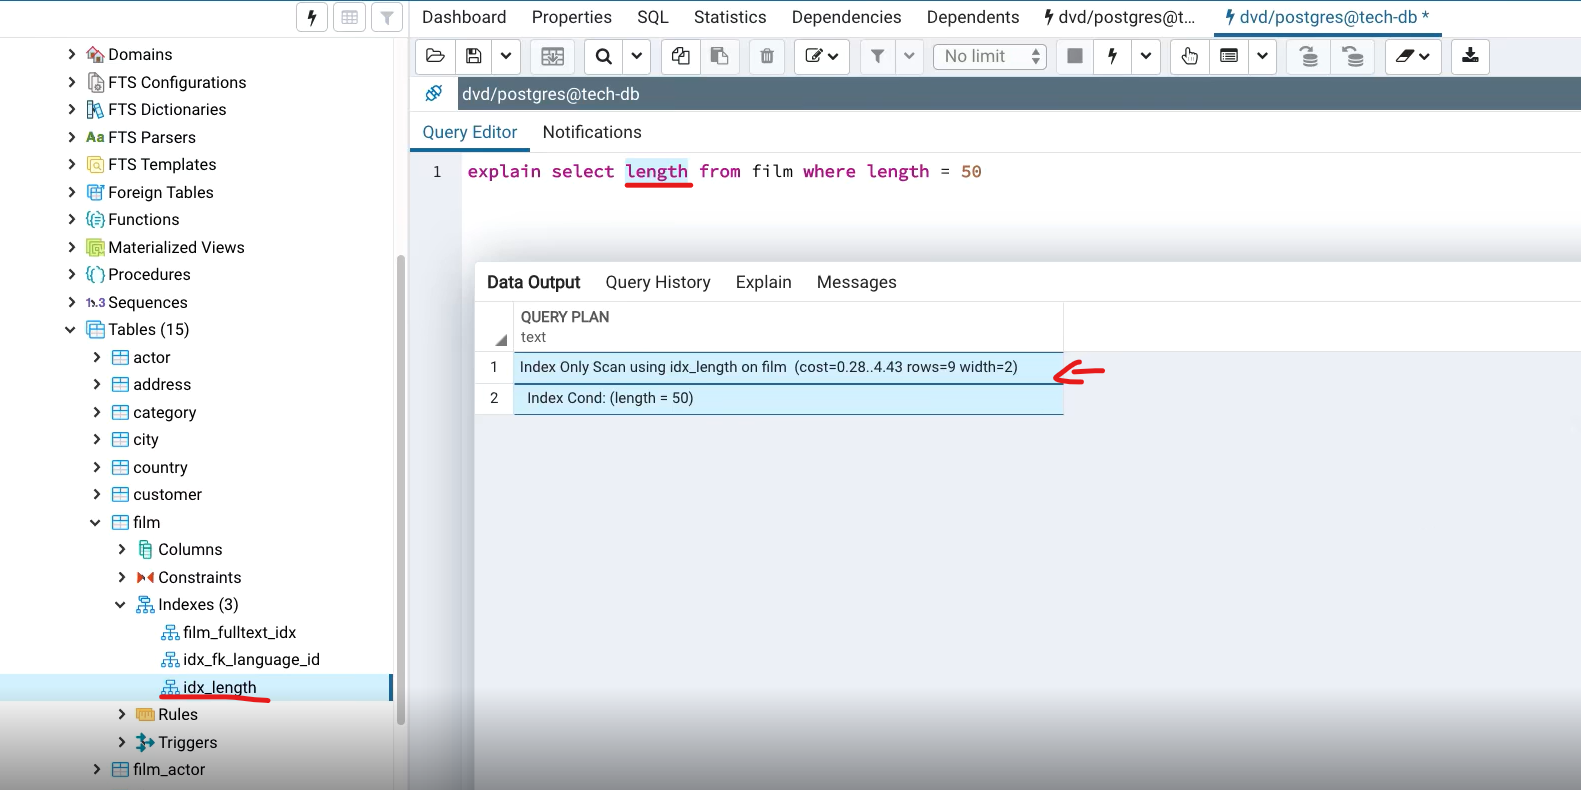Screen dimensions: 1581x790
Task: Select the idx_fk_language_id index
Action: coord(251,659)
